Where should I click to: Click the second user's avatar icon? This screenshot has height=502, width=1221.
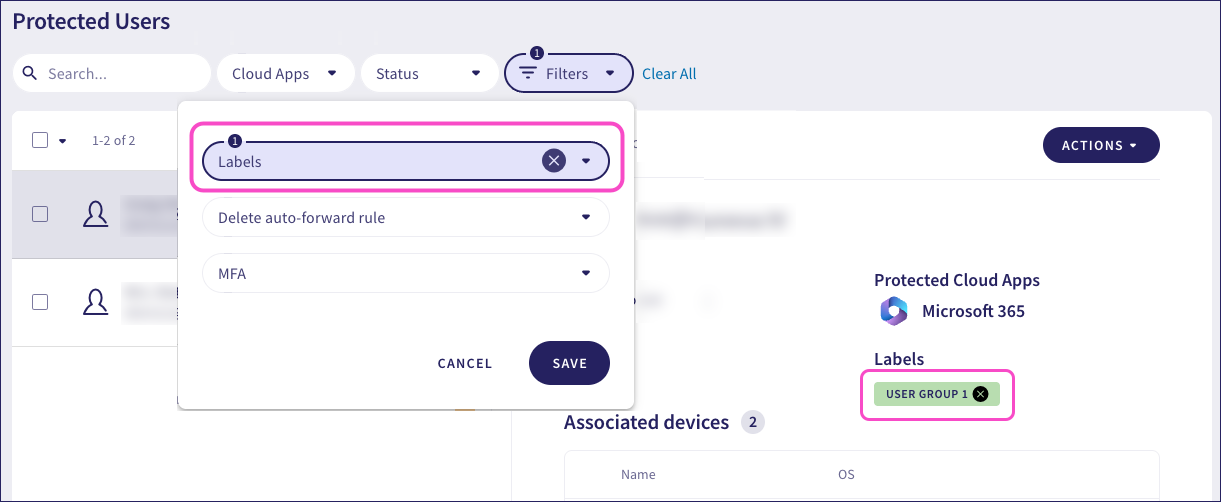95,301
